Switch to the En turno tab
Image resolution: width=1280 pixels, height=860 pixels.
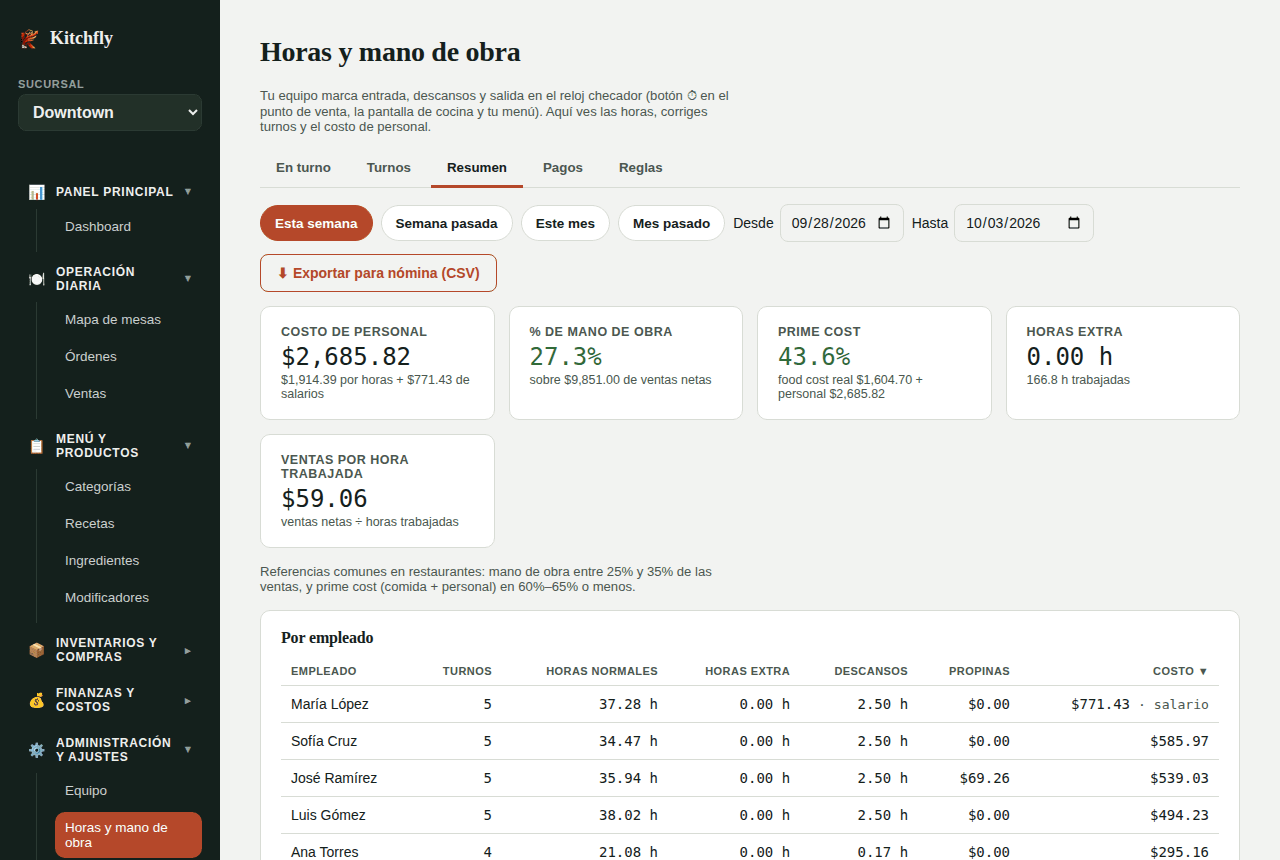pyautogui.click(x=303, y=168)
